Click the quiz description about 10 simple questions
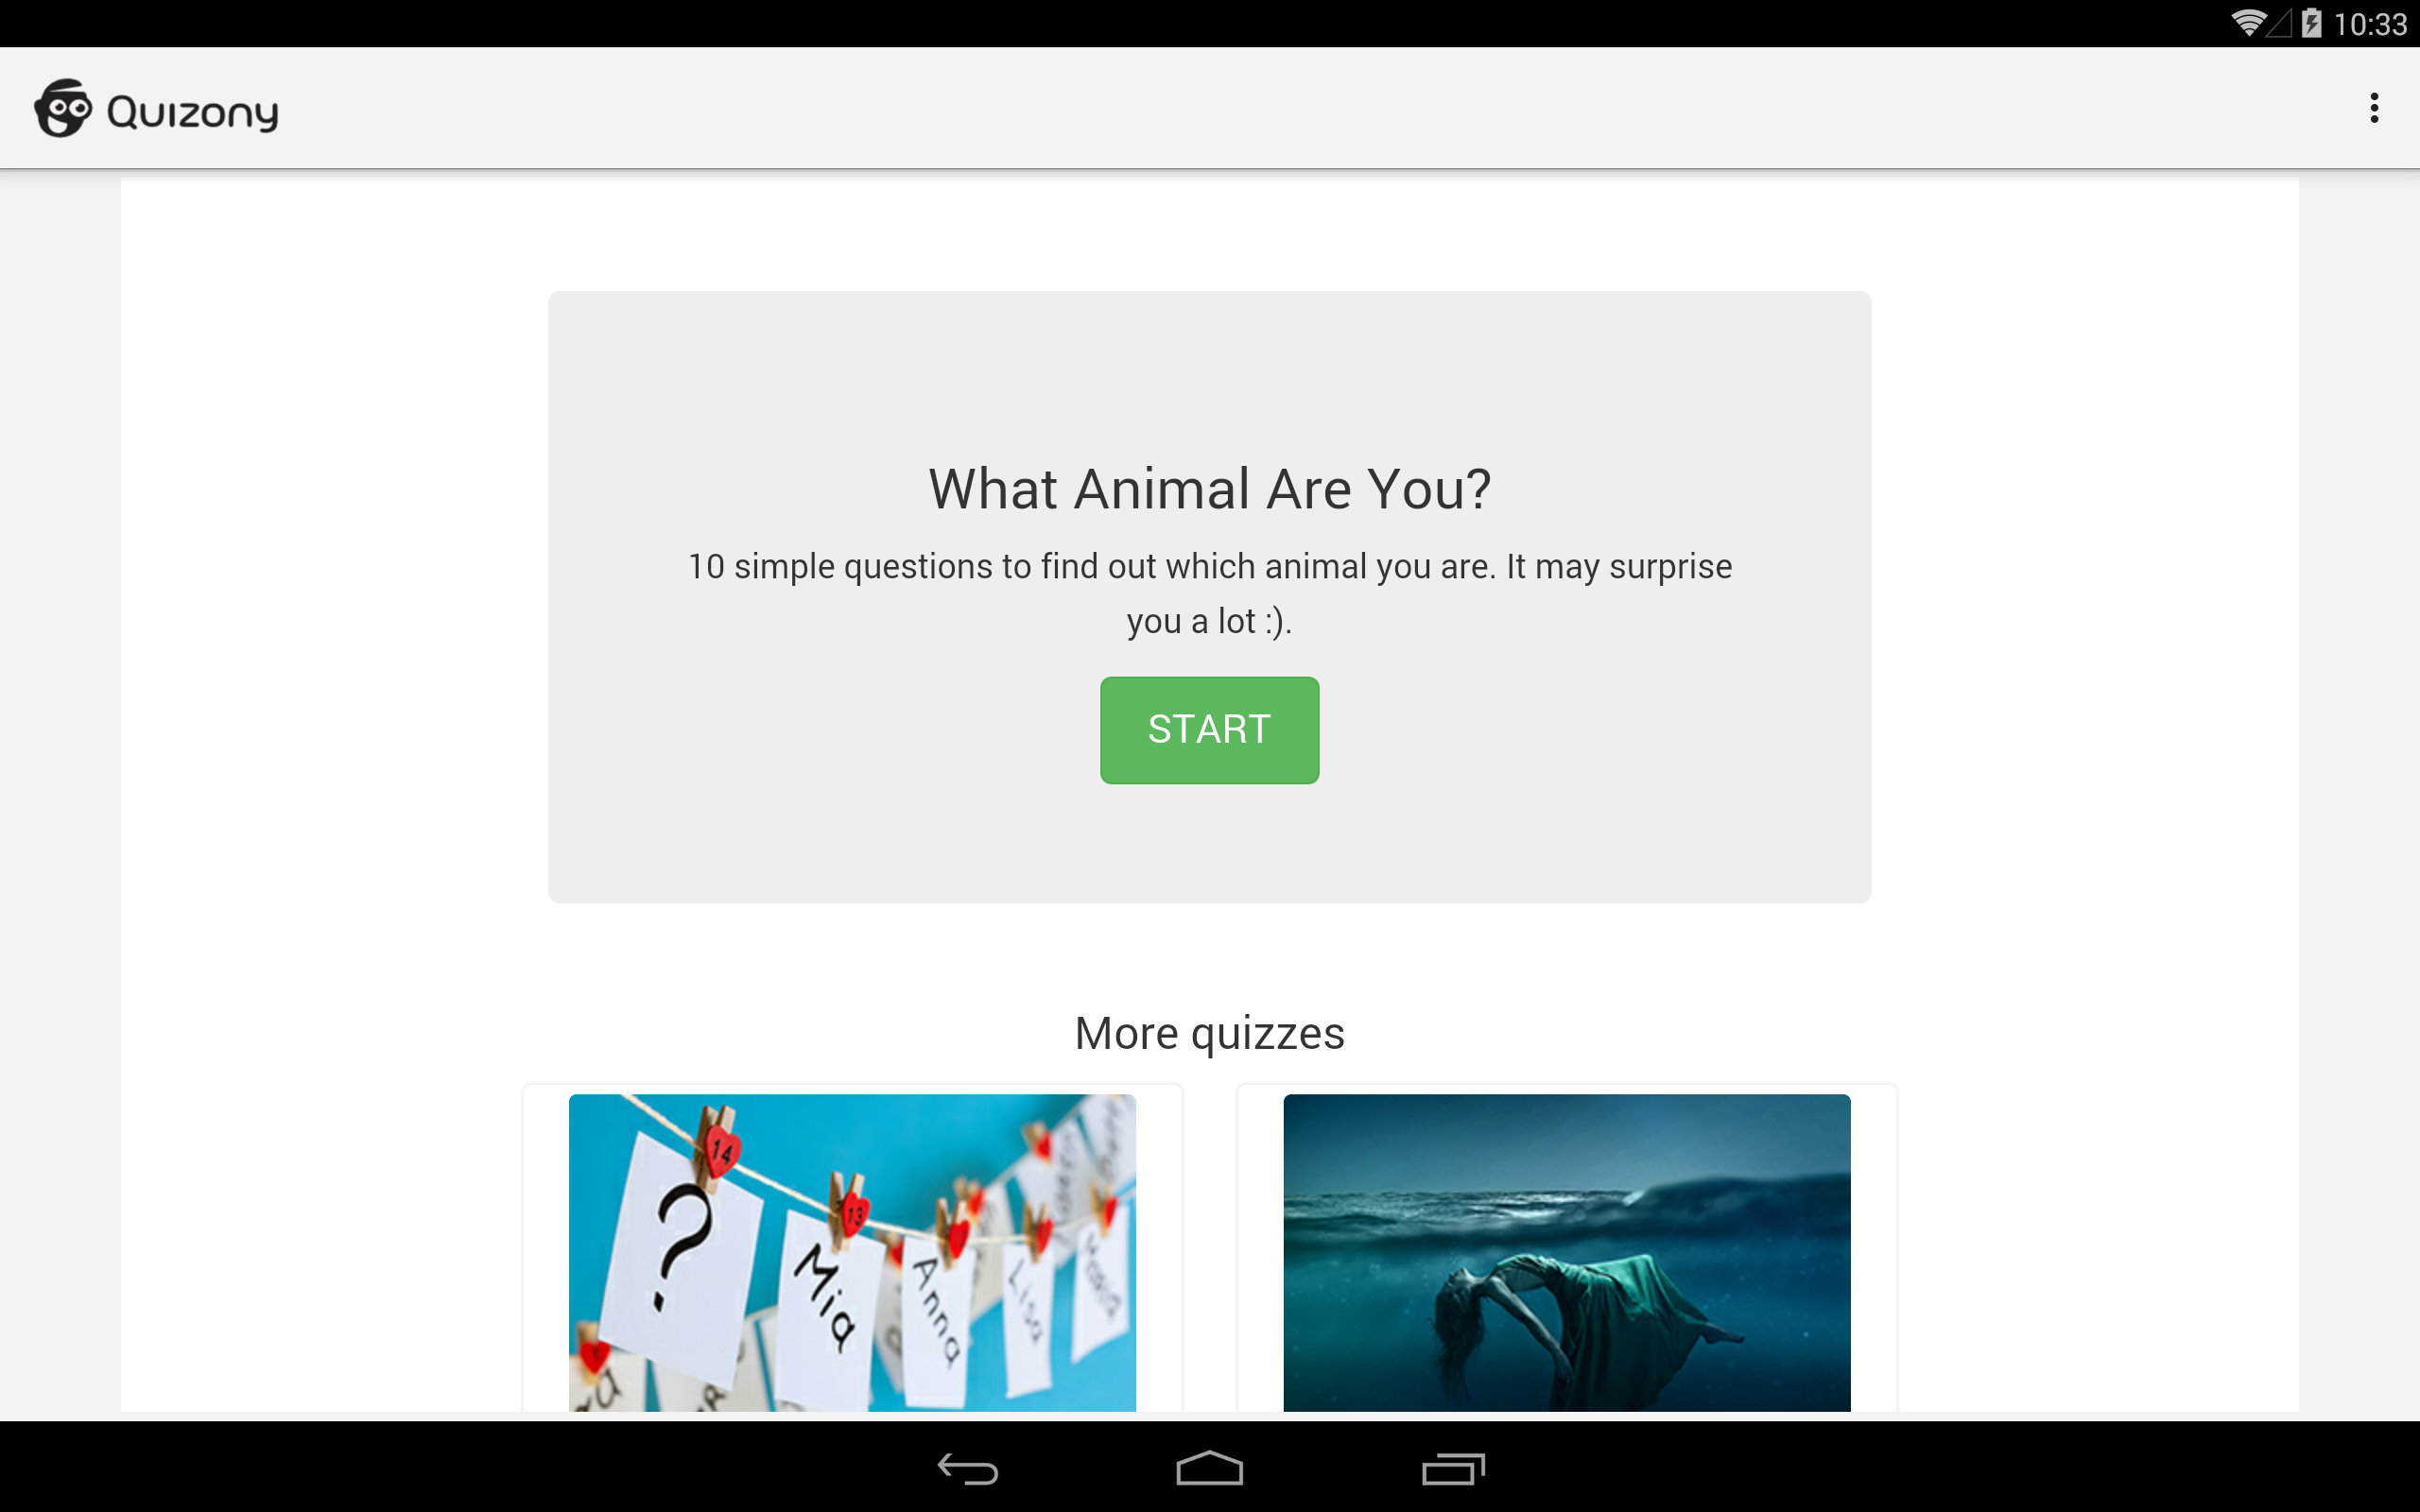Viewport: 2420px width, 1512px height. [1209, 593]
